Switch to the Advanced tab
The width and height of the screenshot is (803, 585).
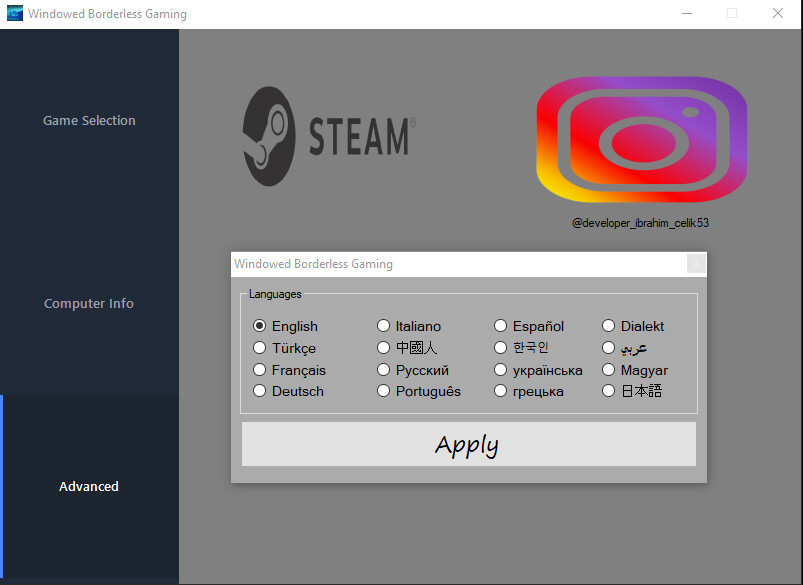pyautogui.click(x=88, y=486)
